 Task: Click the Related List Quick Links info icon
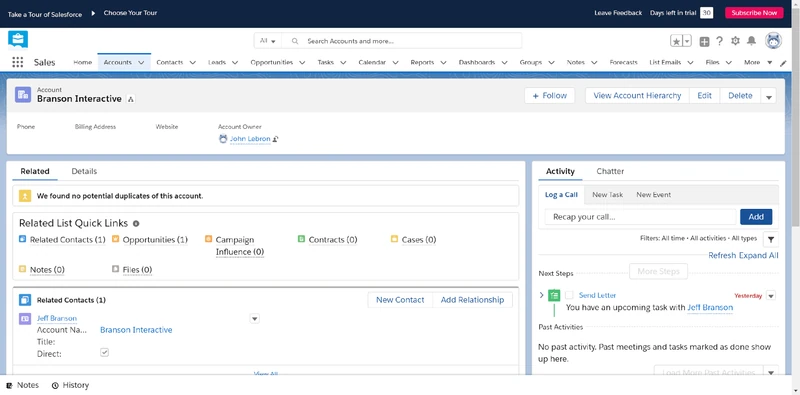coord(136,224)
